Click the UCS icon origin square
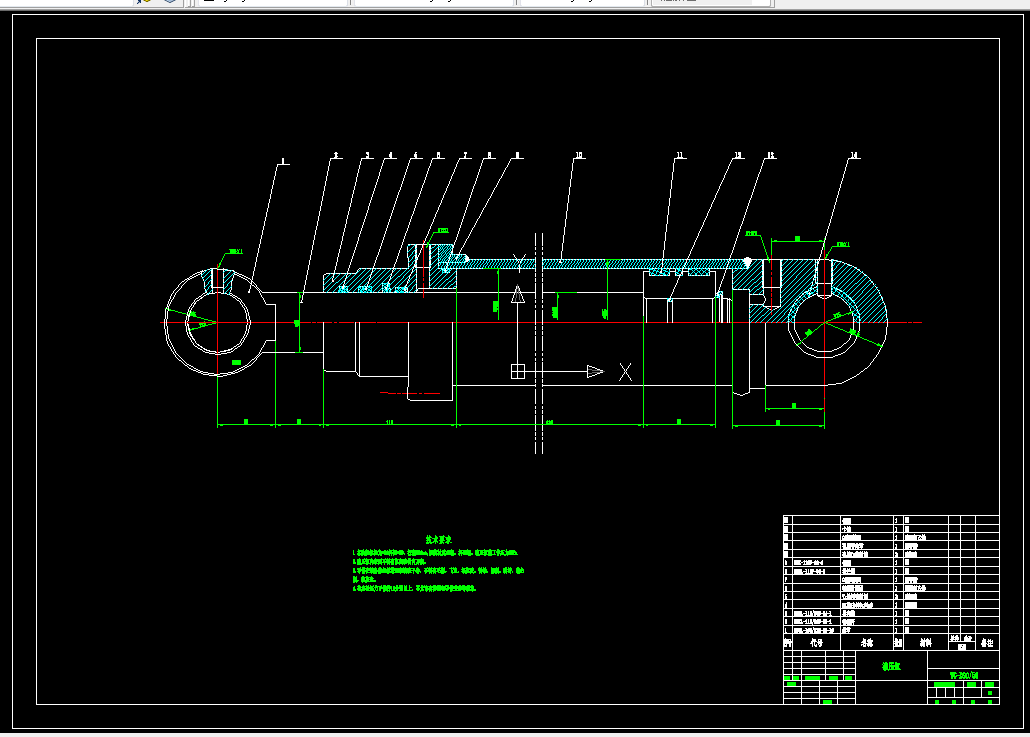This screenshot has height=737, width=1030. [x=518, y=372]
